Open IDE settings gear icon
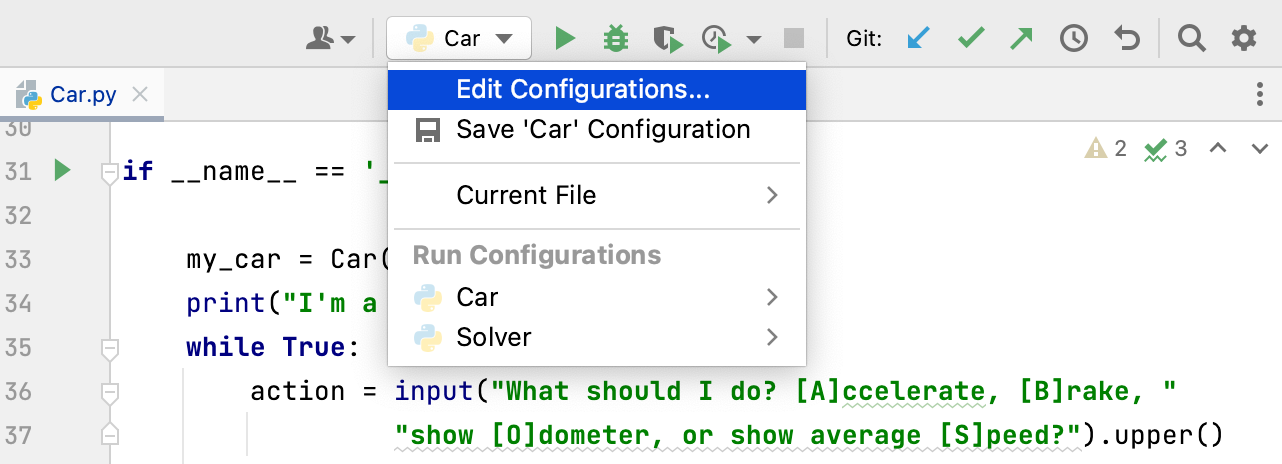This screenshot has width=1282, height=464. click(x=1243, y=39)
